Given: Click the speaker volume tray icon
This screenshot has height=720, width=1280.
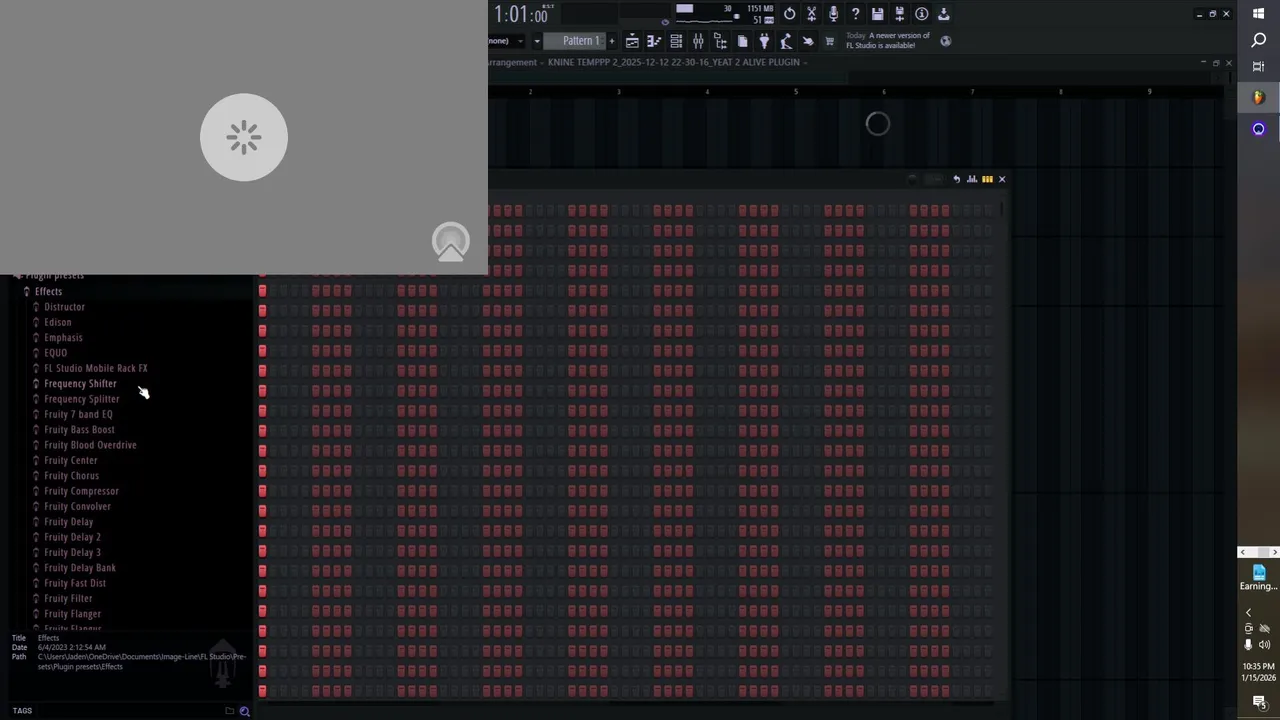Looking at the screenshot, I should (x=1265, y=645).
